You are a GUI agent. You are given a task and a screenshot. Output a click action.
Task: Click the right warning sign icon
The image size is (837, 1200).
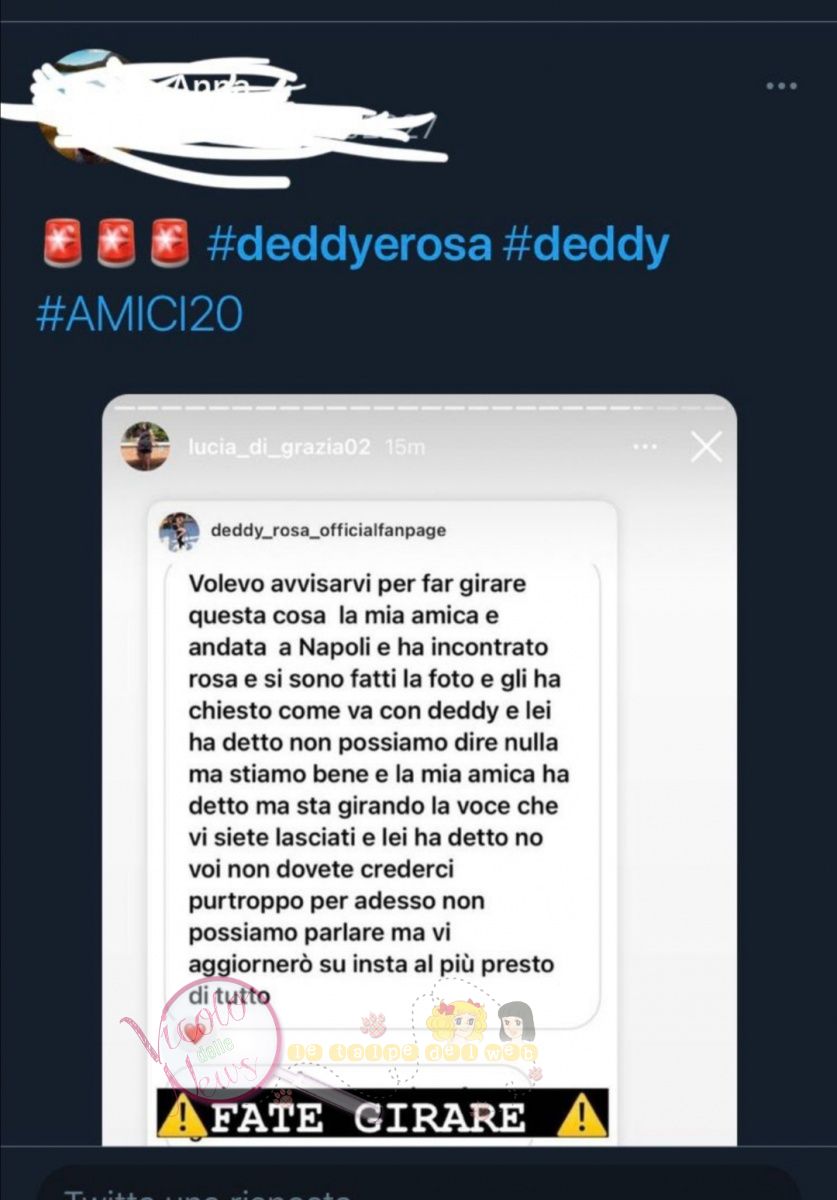[582, 1115]
